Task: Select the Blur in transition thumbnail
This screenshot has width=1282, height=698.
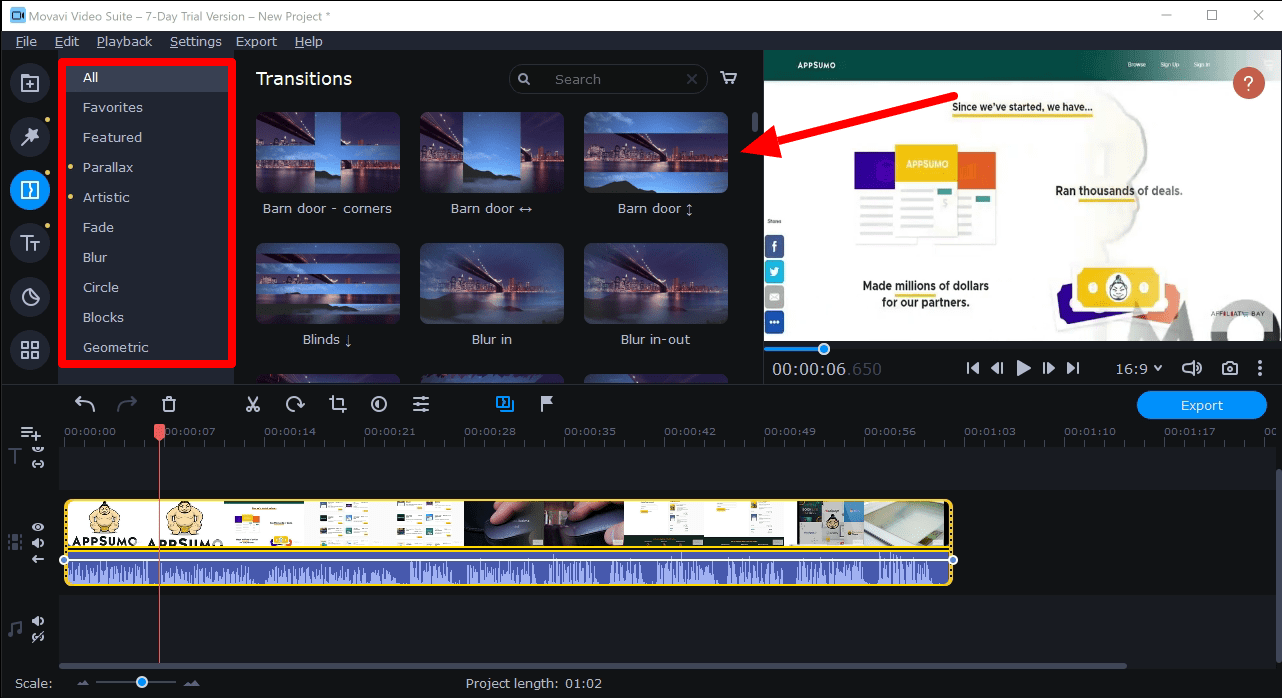Action: pyautogui.click(x=492, y=283)
